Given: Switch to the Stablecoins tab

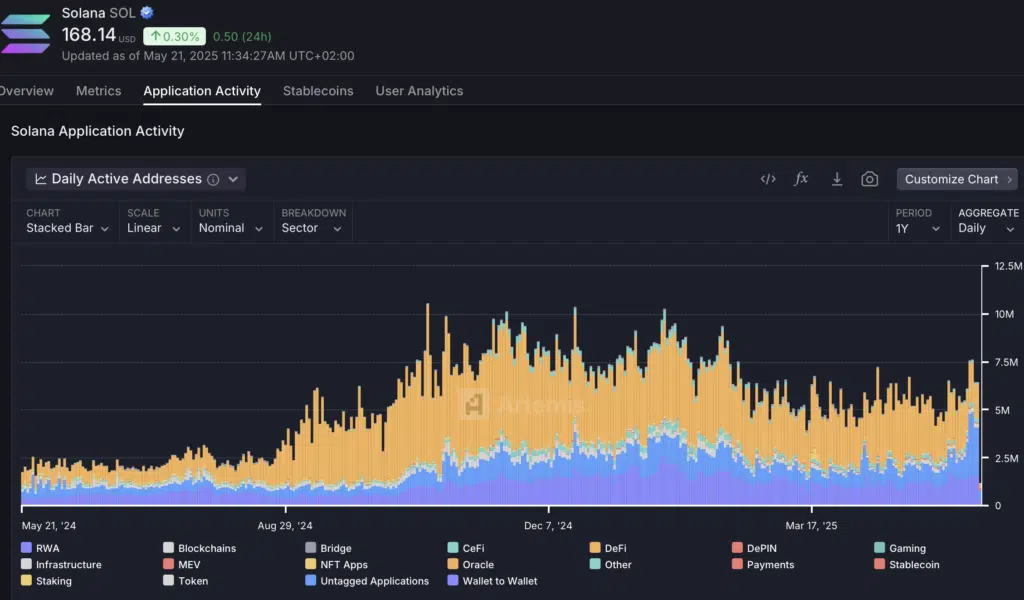Looking at the screenshot, I should click(x=318, y=91).
